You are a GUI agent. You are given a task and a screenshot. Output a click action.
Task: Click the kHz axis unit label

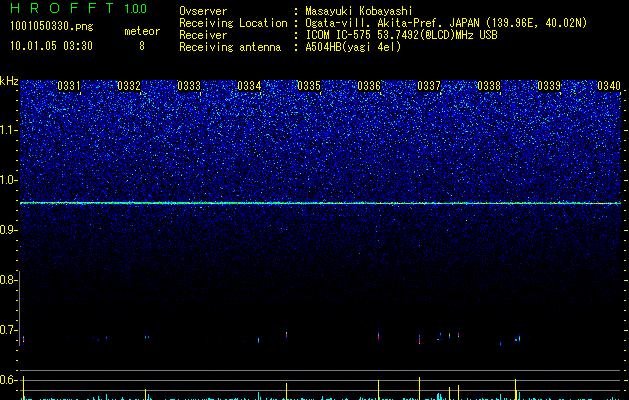[9, 81]
